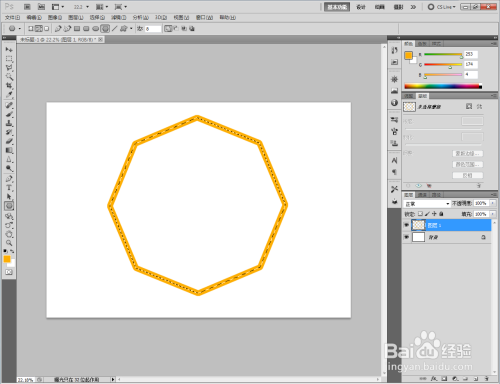Hide the Background layer visibility eye
500x384 pixels.
pos(406,237)
